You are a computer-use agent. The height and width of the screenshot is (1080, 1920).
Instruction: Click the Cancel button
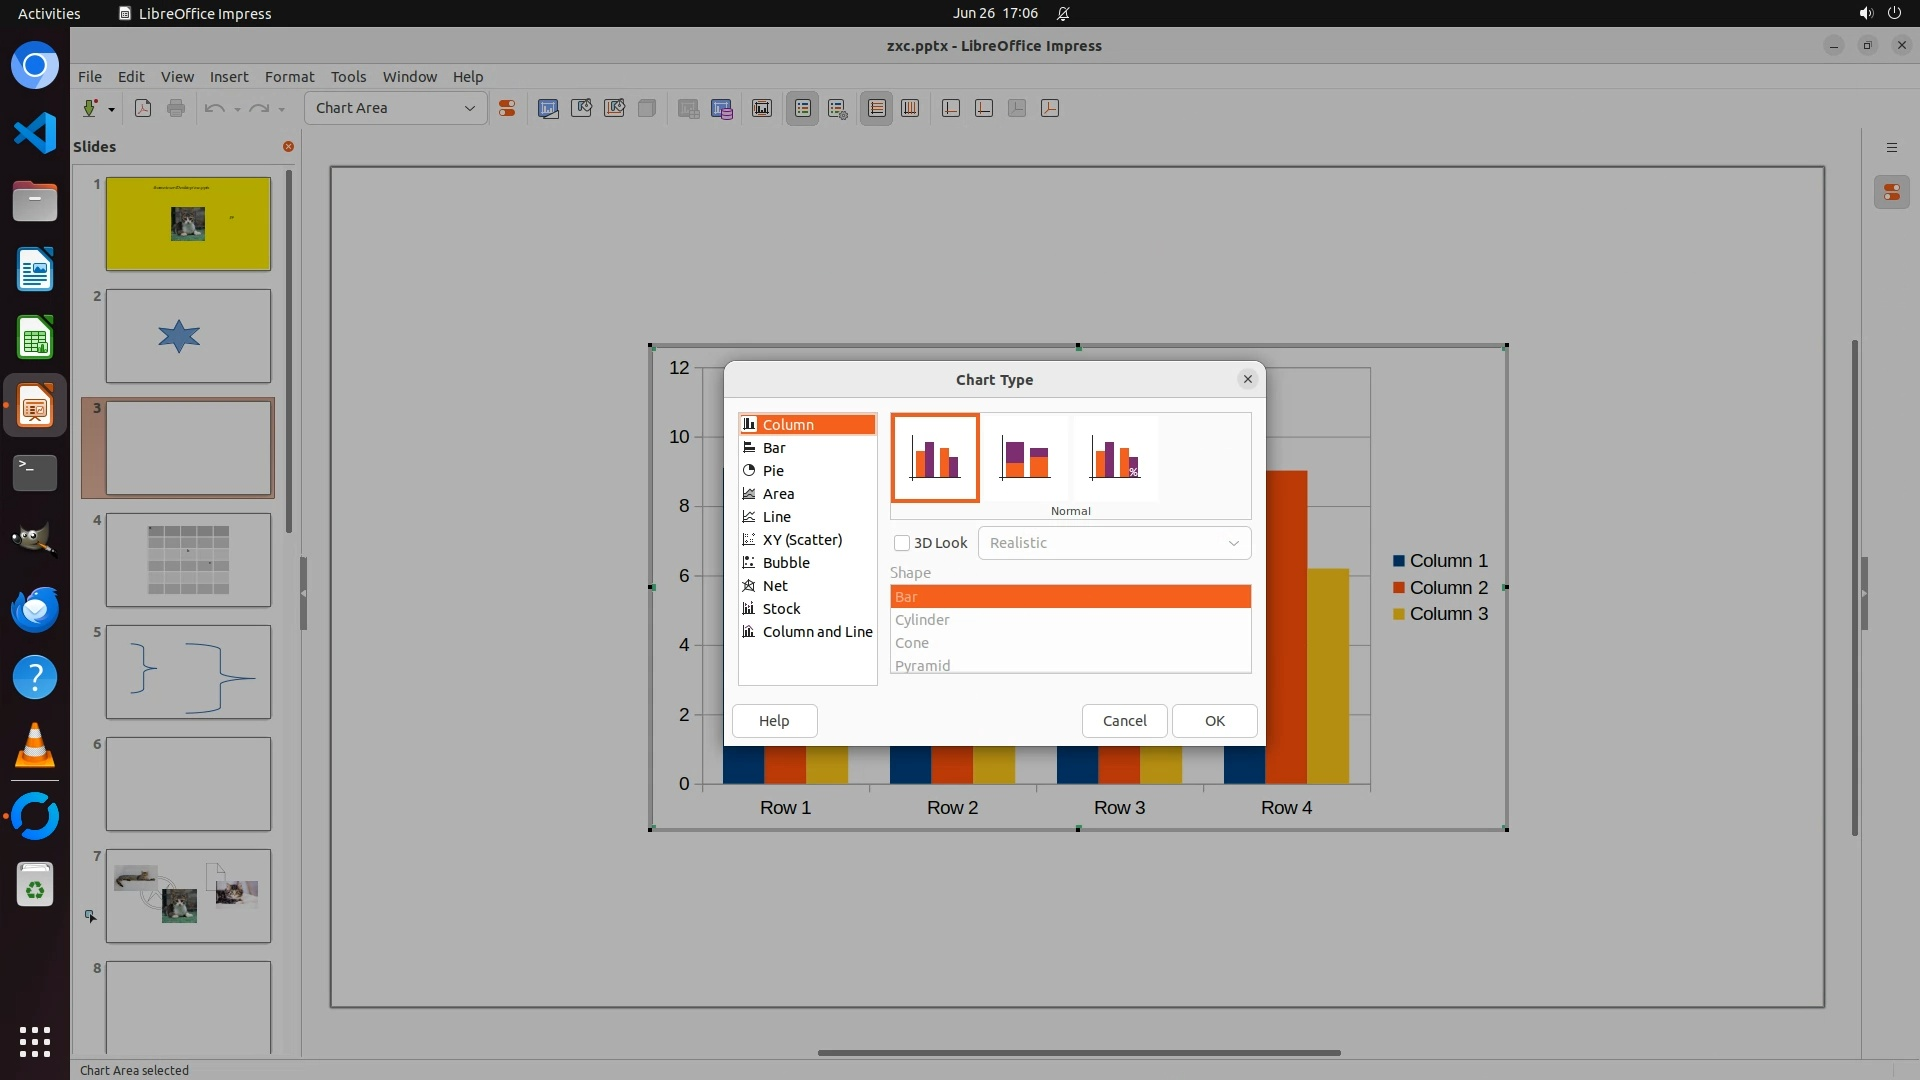pos(1124,721)
